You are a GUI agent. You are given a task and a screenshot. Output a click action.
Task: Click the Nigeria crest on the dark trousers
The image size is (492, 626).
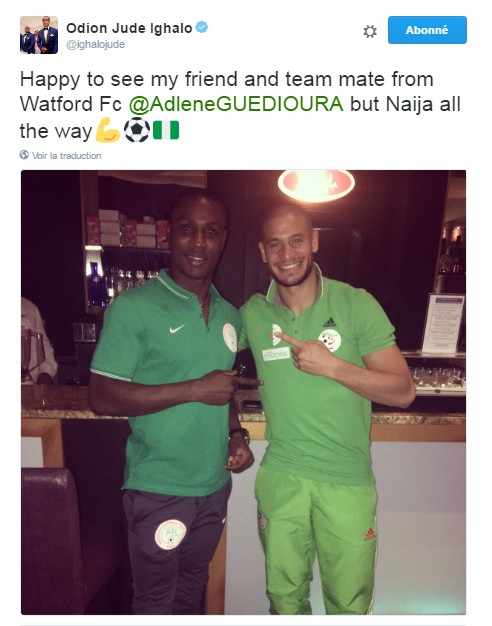pos(171,534)
